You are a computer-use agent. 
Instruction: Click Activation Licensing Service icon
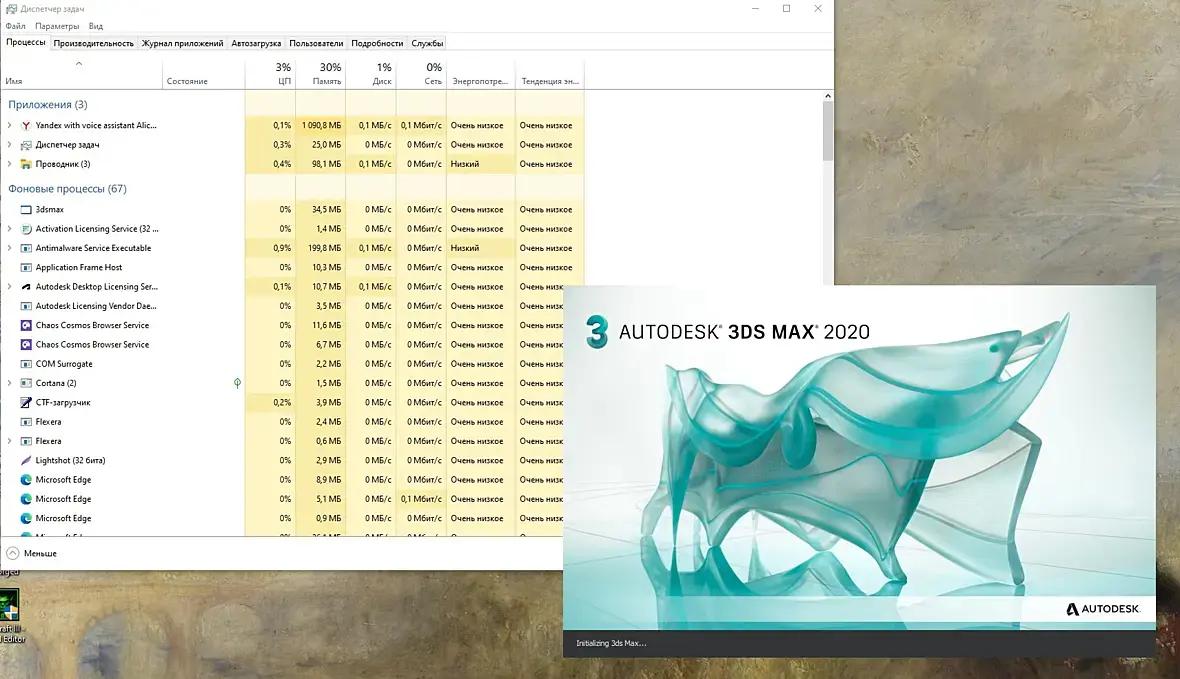point(26,229)
